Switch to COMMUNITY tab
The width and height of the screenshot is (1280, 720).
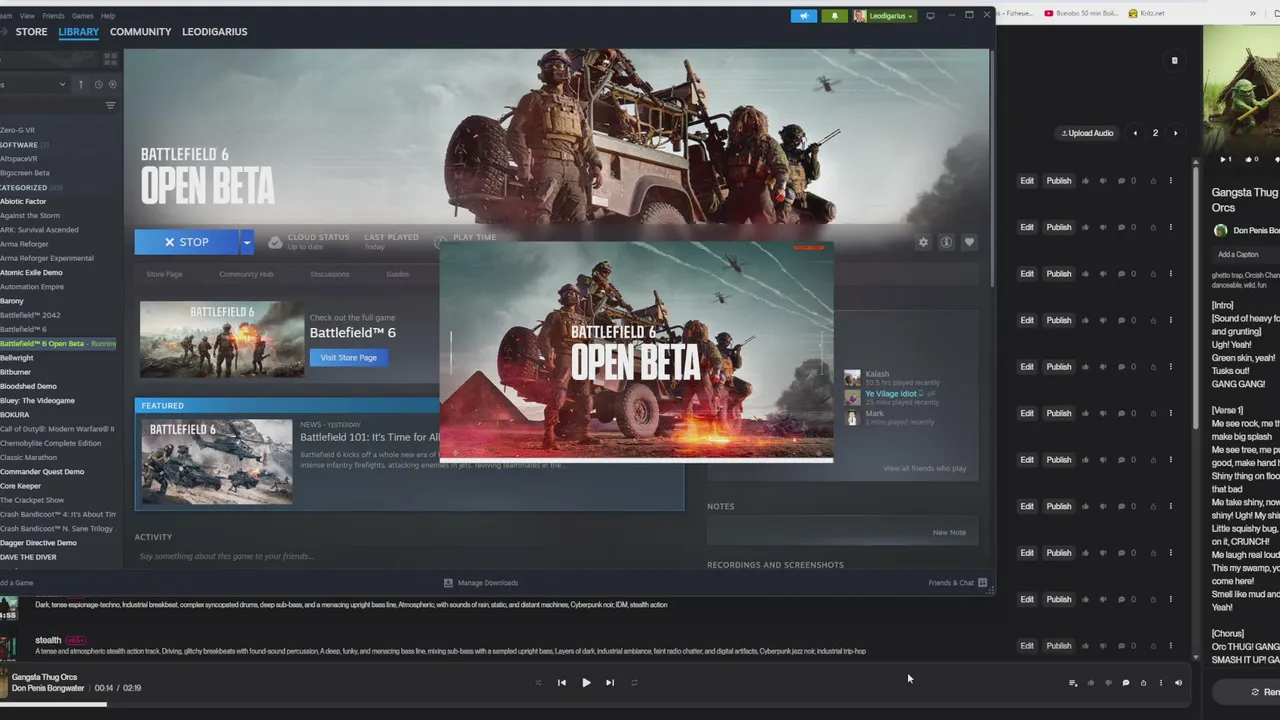[140, 32]
